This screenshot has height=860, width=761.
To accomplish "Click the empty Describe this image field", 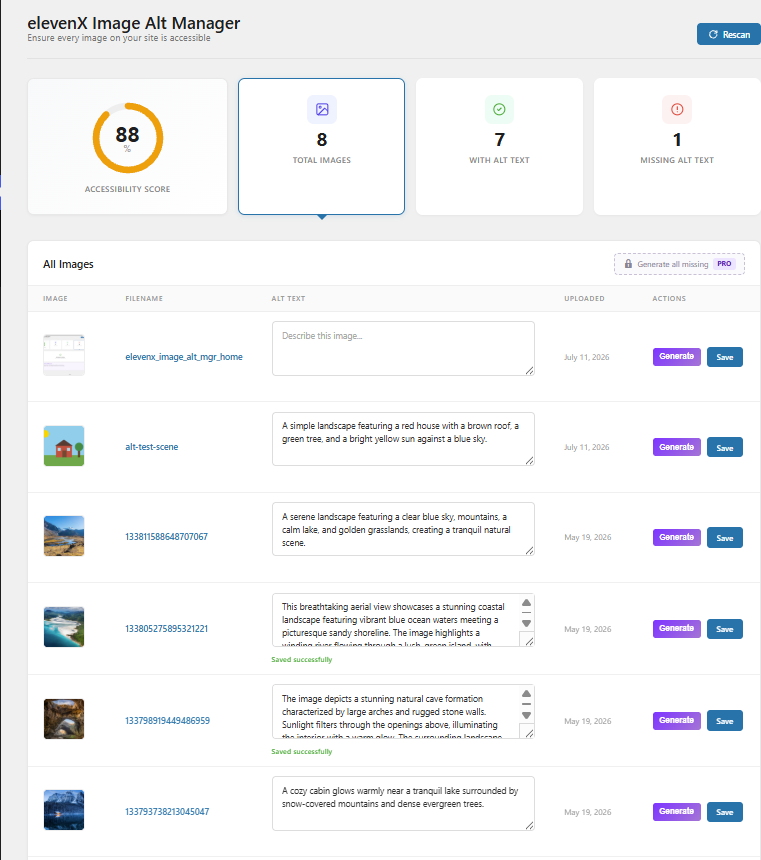I will point(403,348).
